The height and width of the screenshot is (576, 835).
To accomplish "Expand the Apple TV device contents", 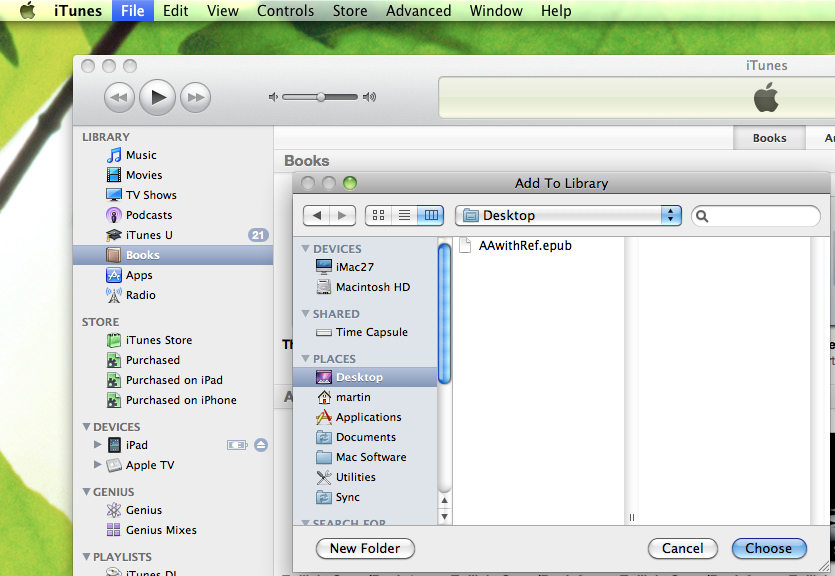I will (97, 464).
